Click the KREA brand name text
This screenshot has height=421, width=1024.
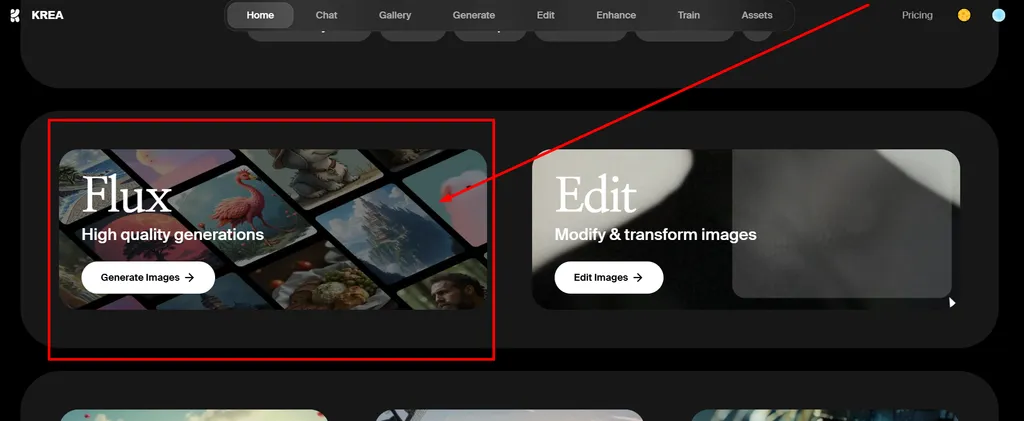pos(47,15)
